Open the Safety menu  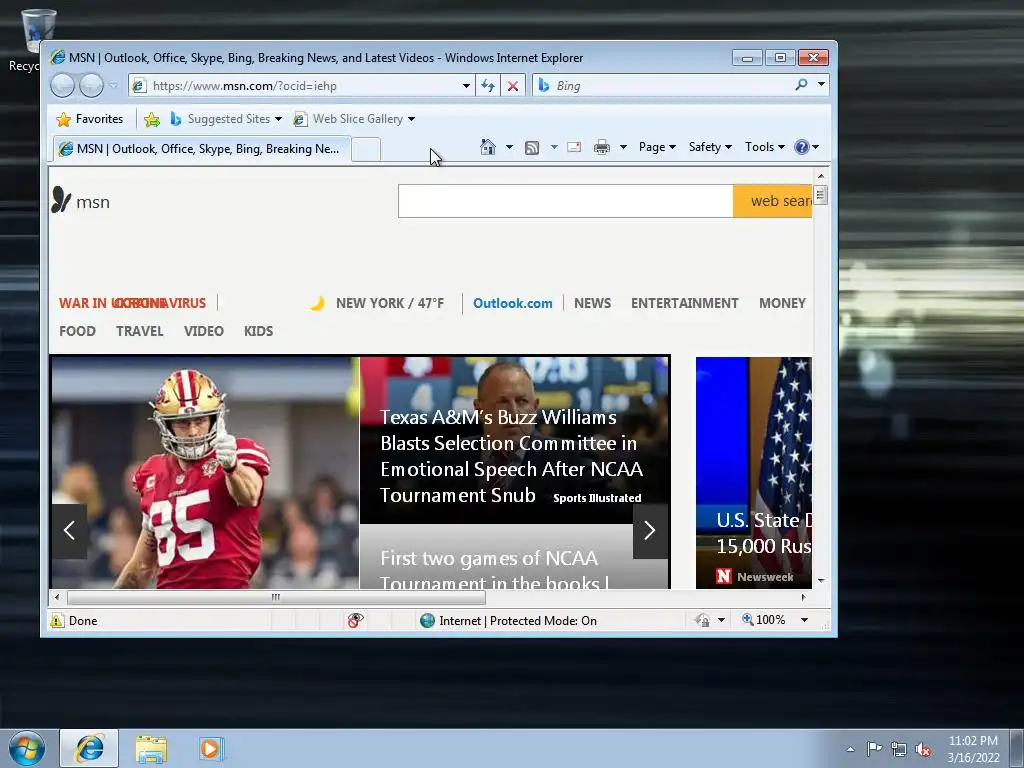tap(710, 147)
